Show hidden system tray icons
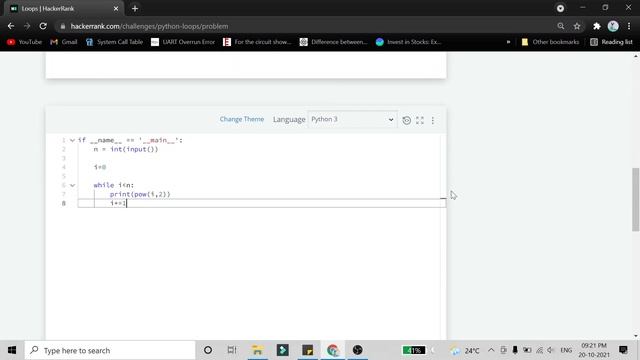This screenshot has height=360, width=640. pos(491,350)
